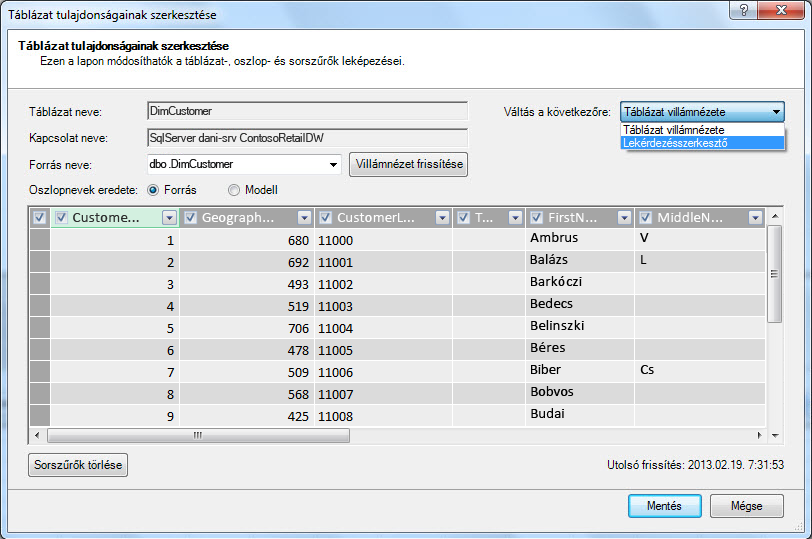
Task: Click the cell containing Ambrus
Action: (x=579, y=238)
